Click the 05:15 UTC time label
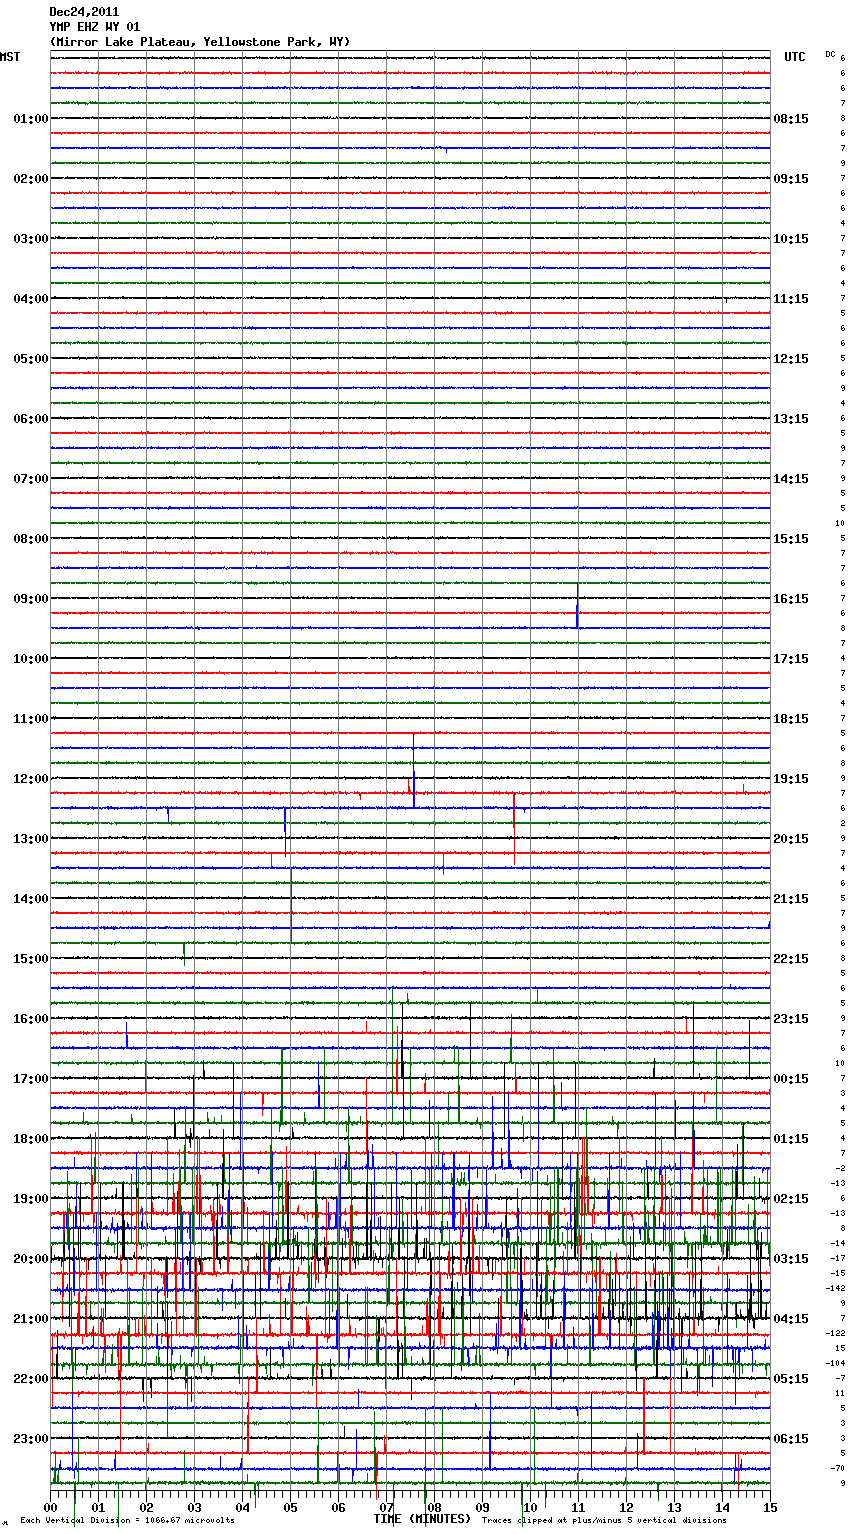The width and height of the screenshot is (850, 1534). (x=791, y=1379)
